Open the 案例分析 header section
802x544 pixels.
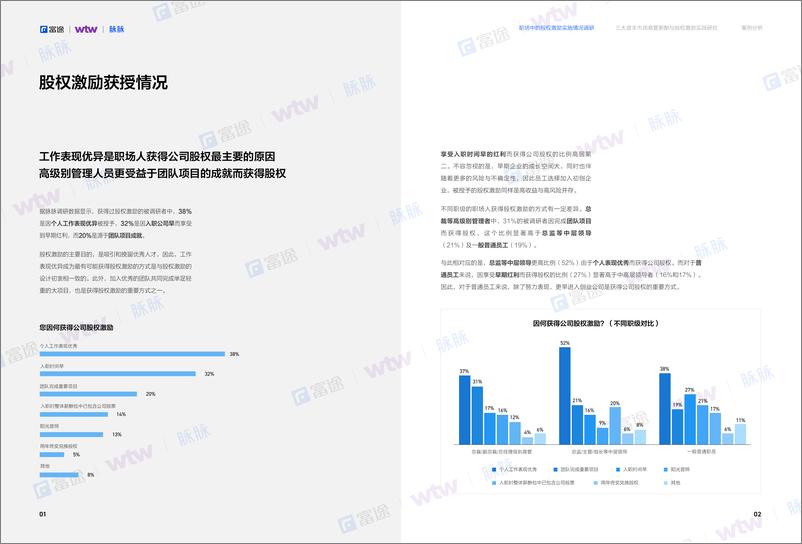point(752,28)
